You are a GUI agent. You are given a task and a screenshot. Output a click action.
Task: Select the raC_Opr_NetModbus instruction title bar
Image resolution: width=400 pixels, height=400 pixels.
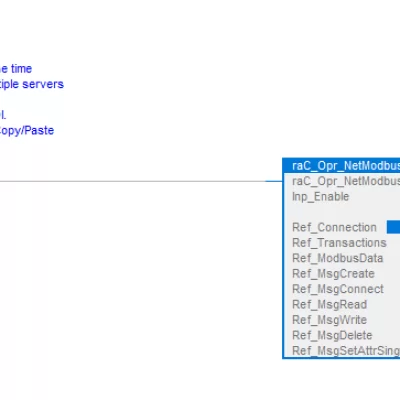click(x=342, y=166)
